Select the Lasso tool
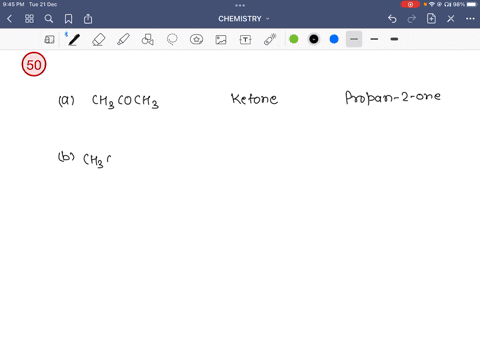 click(x=172, y=39)
